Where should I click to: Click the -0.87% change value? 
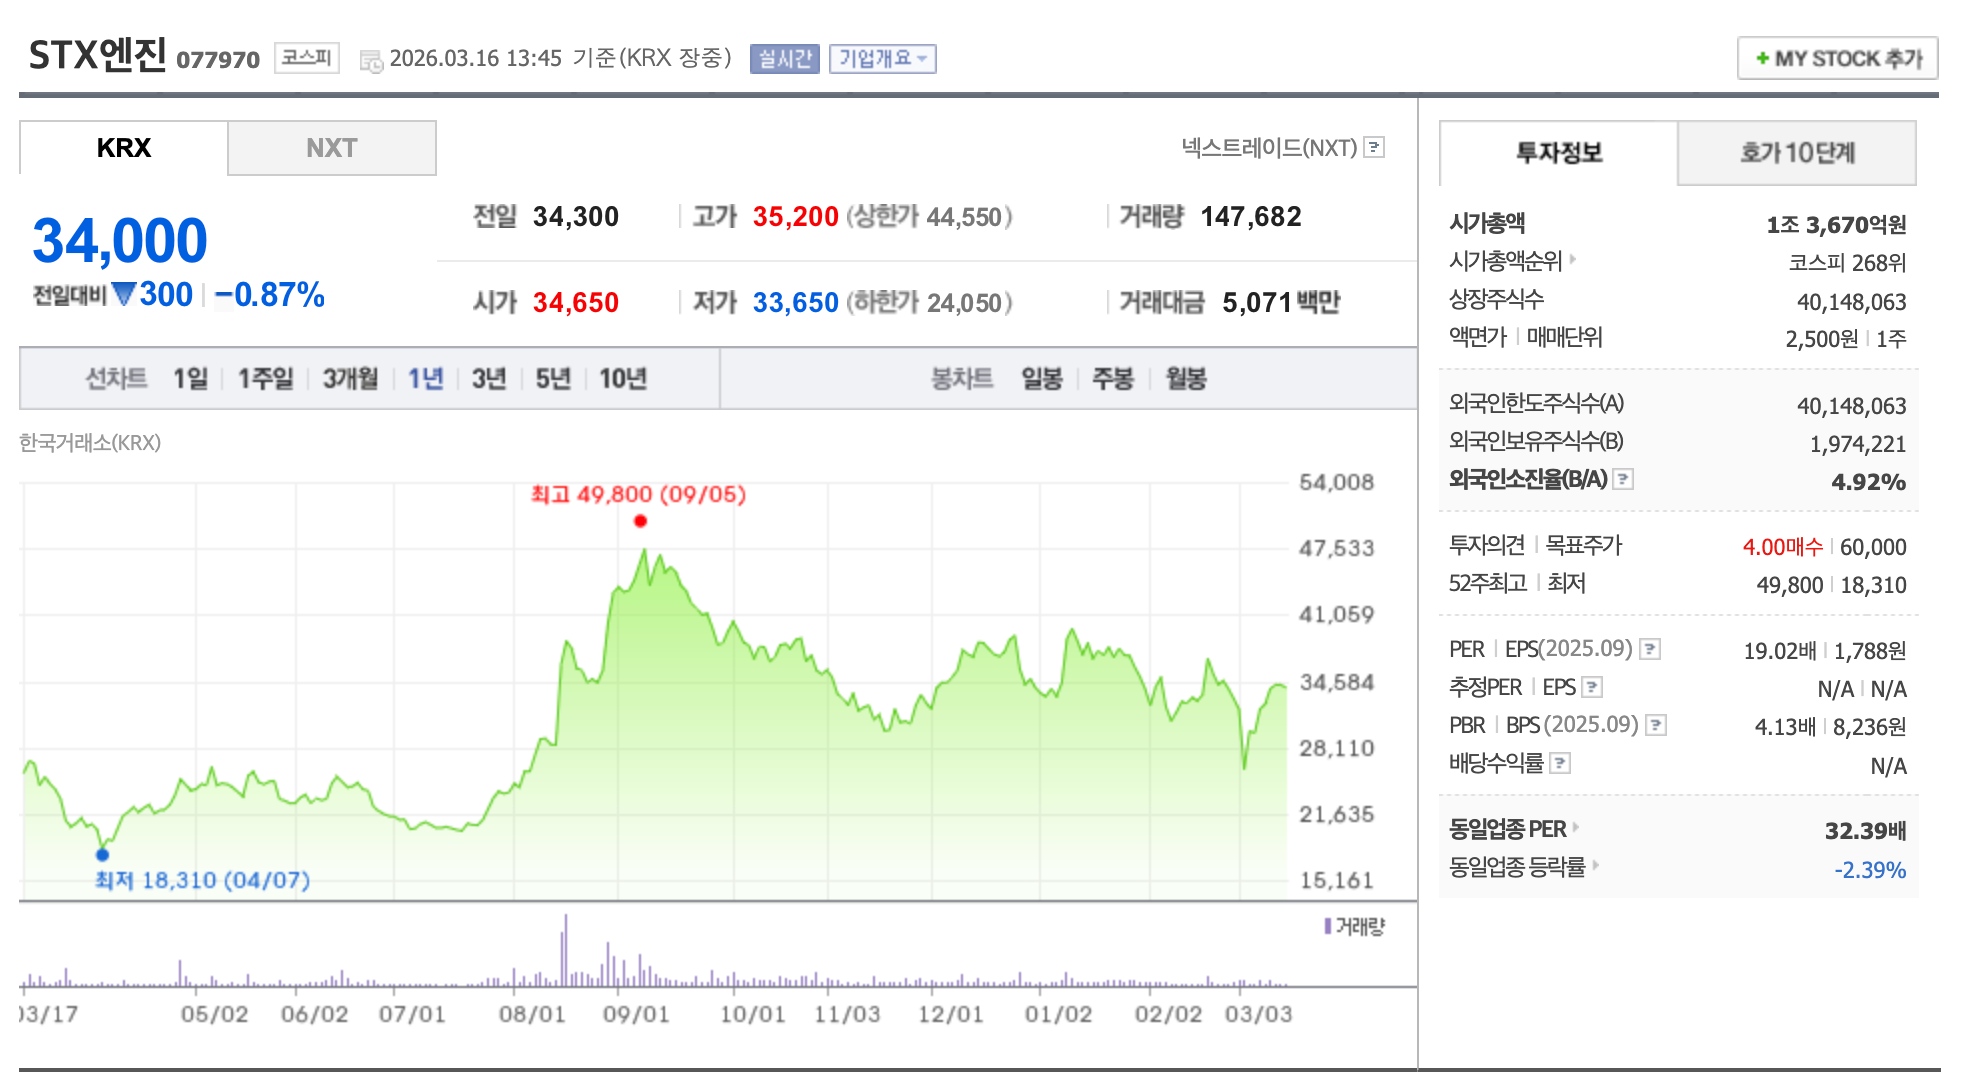pos(270,295)
